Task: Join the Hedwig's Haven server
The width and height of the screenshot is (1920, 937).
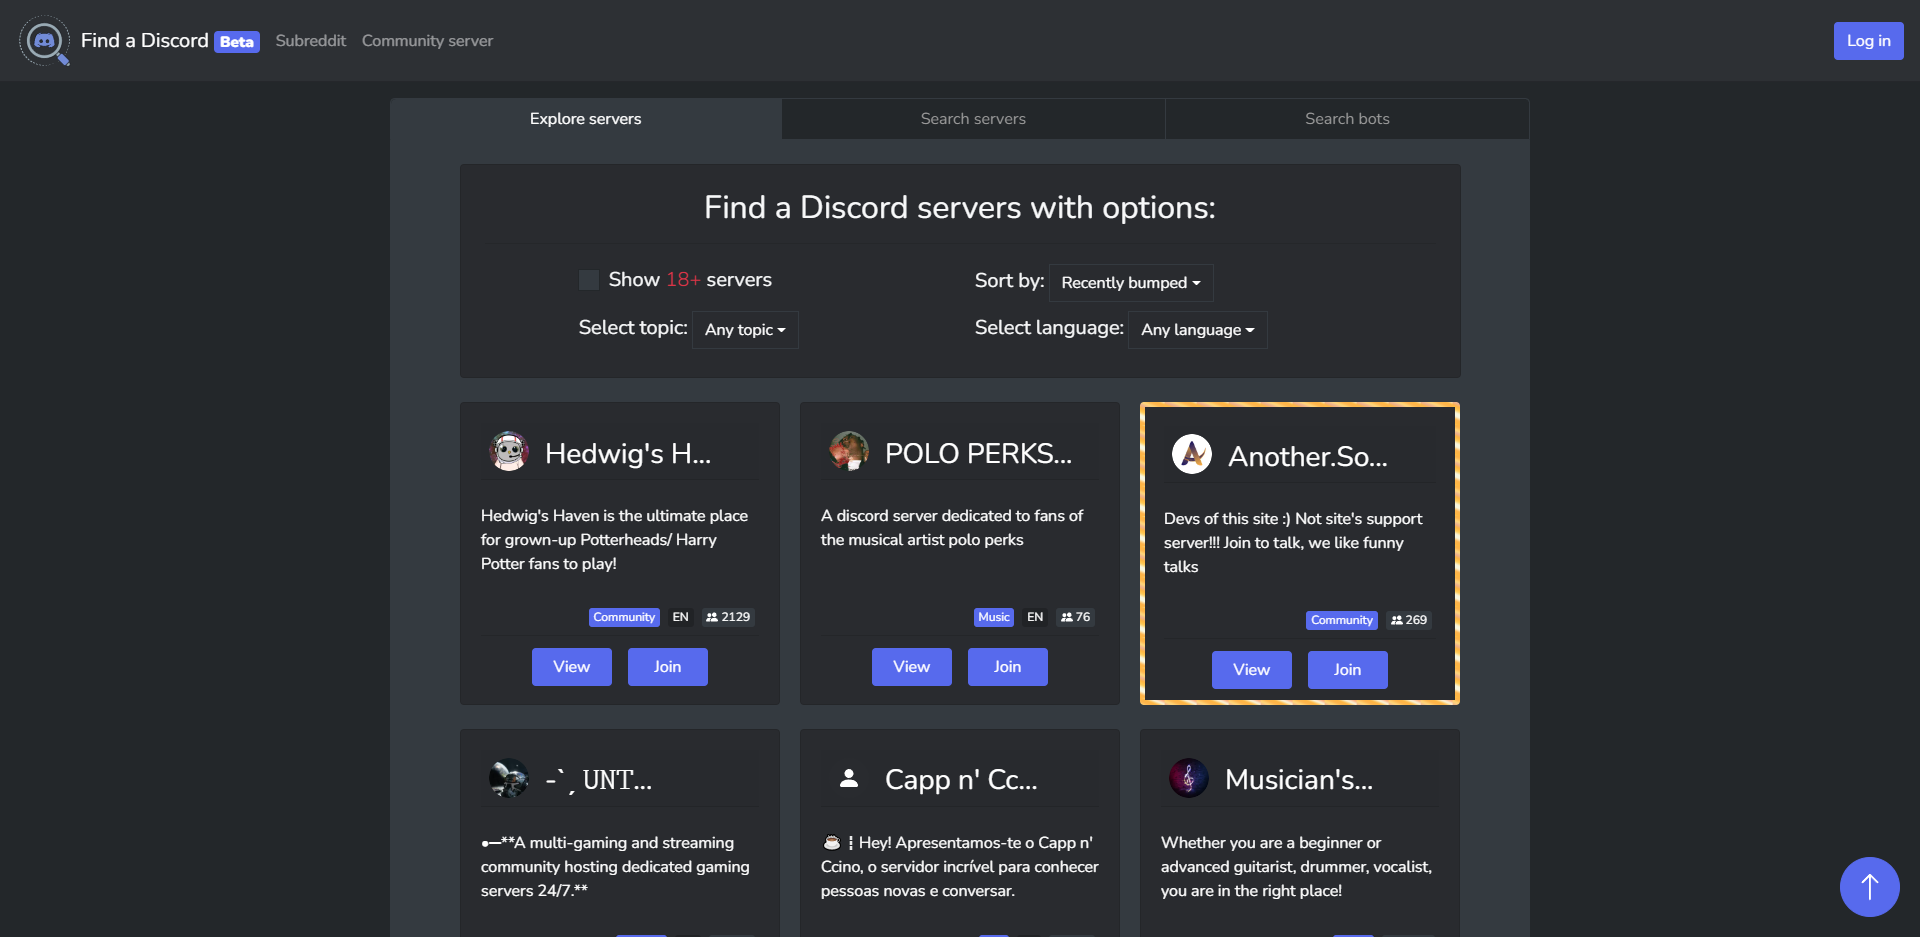Action: (x=667, y=667)
